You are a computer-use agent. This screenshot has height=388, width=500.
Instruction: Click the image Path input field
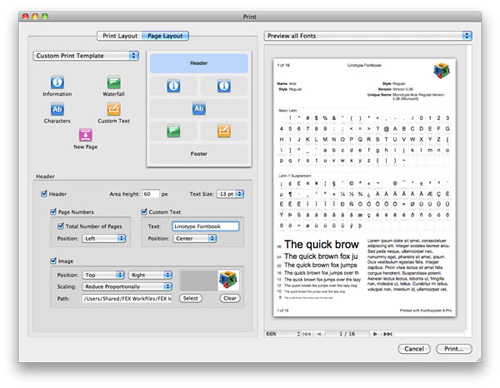(x=127, y=298)
